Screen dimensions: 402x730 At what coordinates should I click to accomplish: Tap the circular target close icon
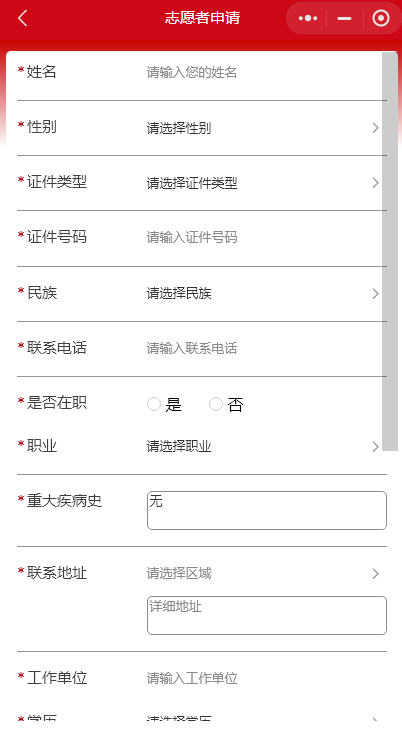pyautogui.click(x=381, y=18)
